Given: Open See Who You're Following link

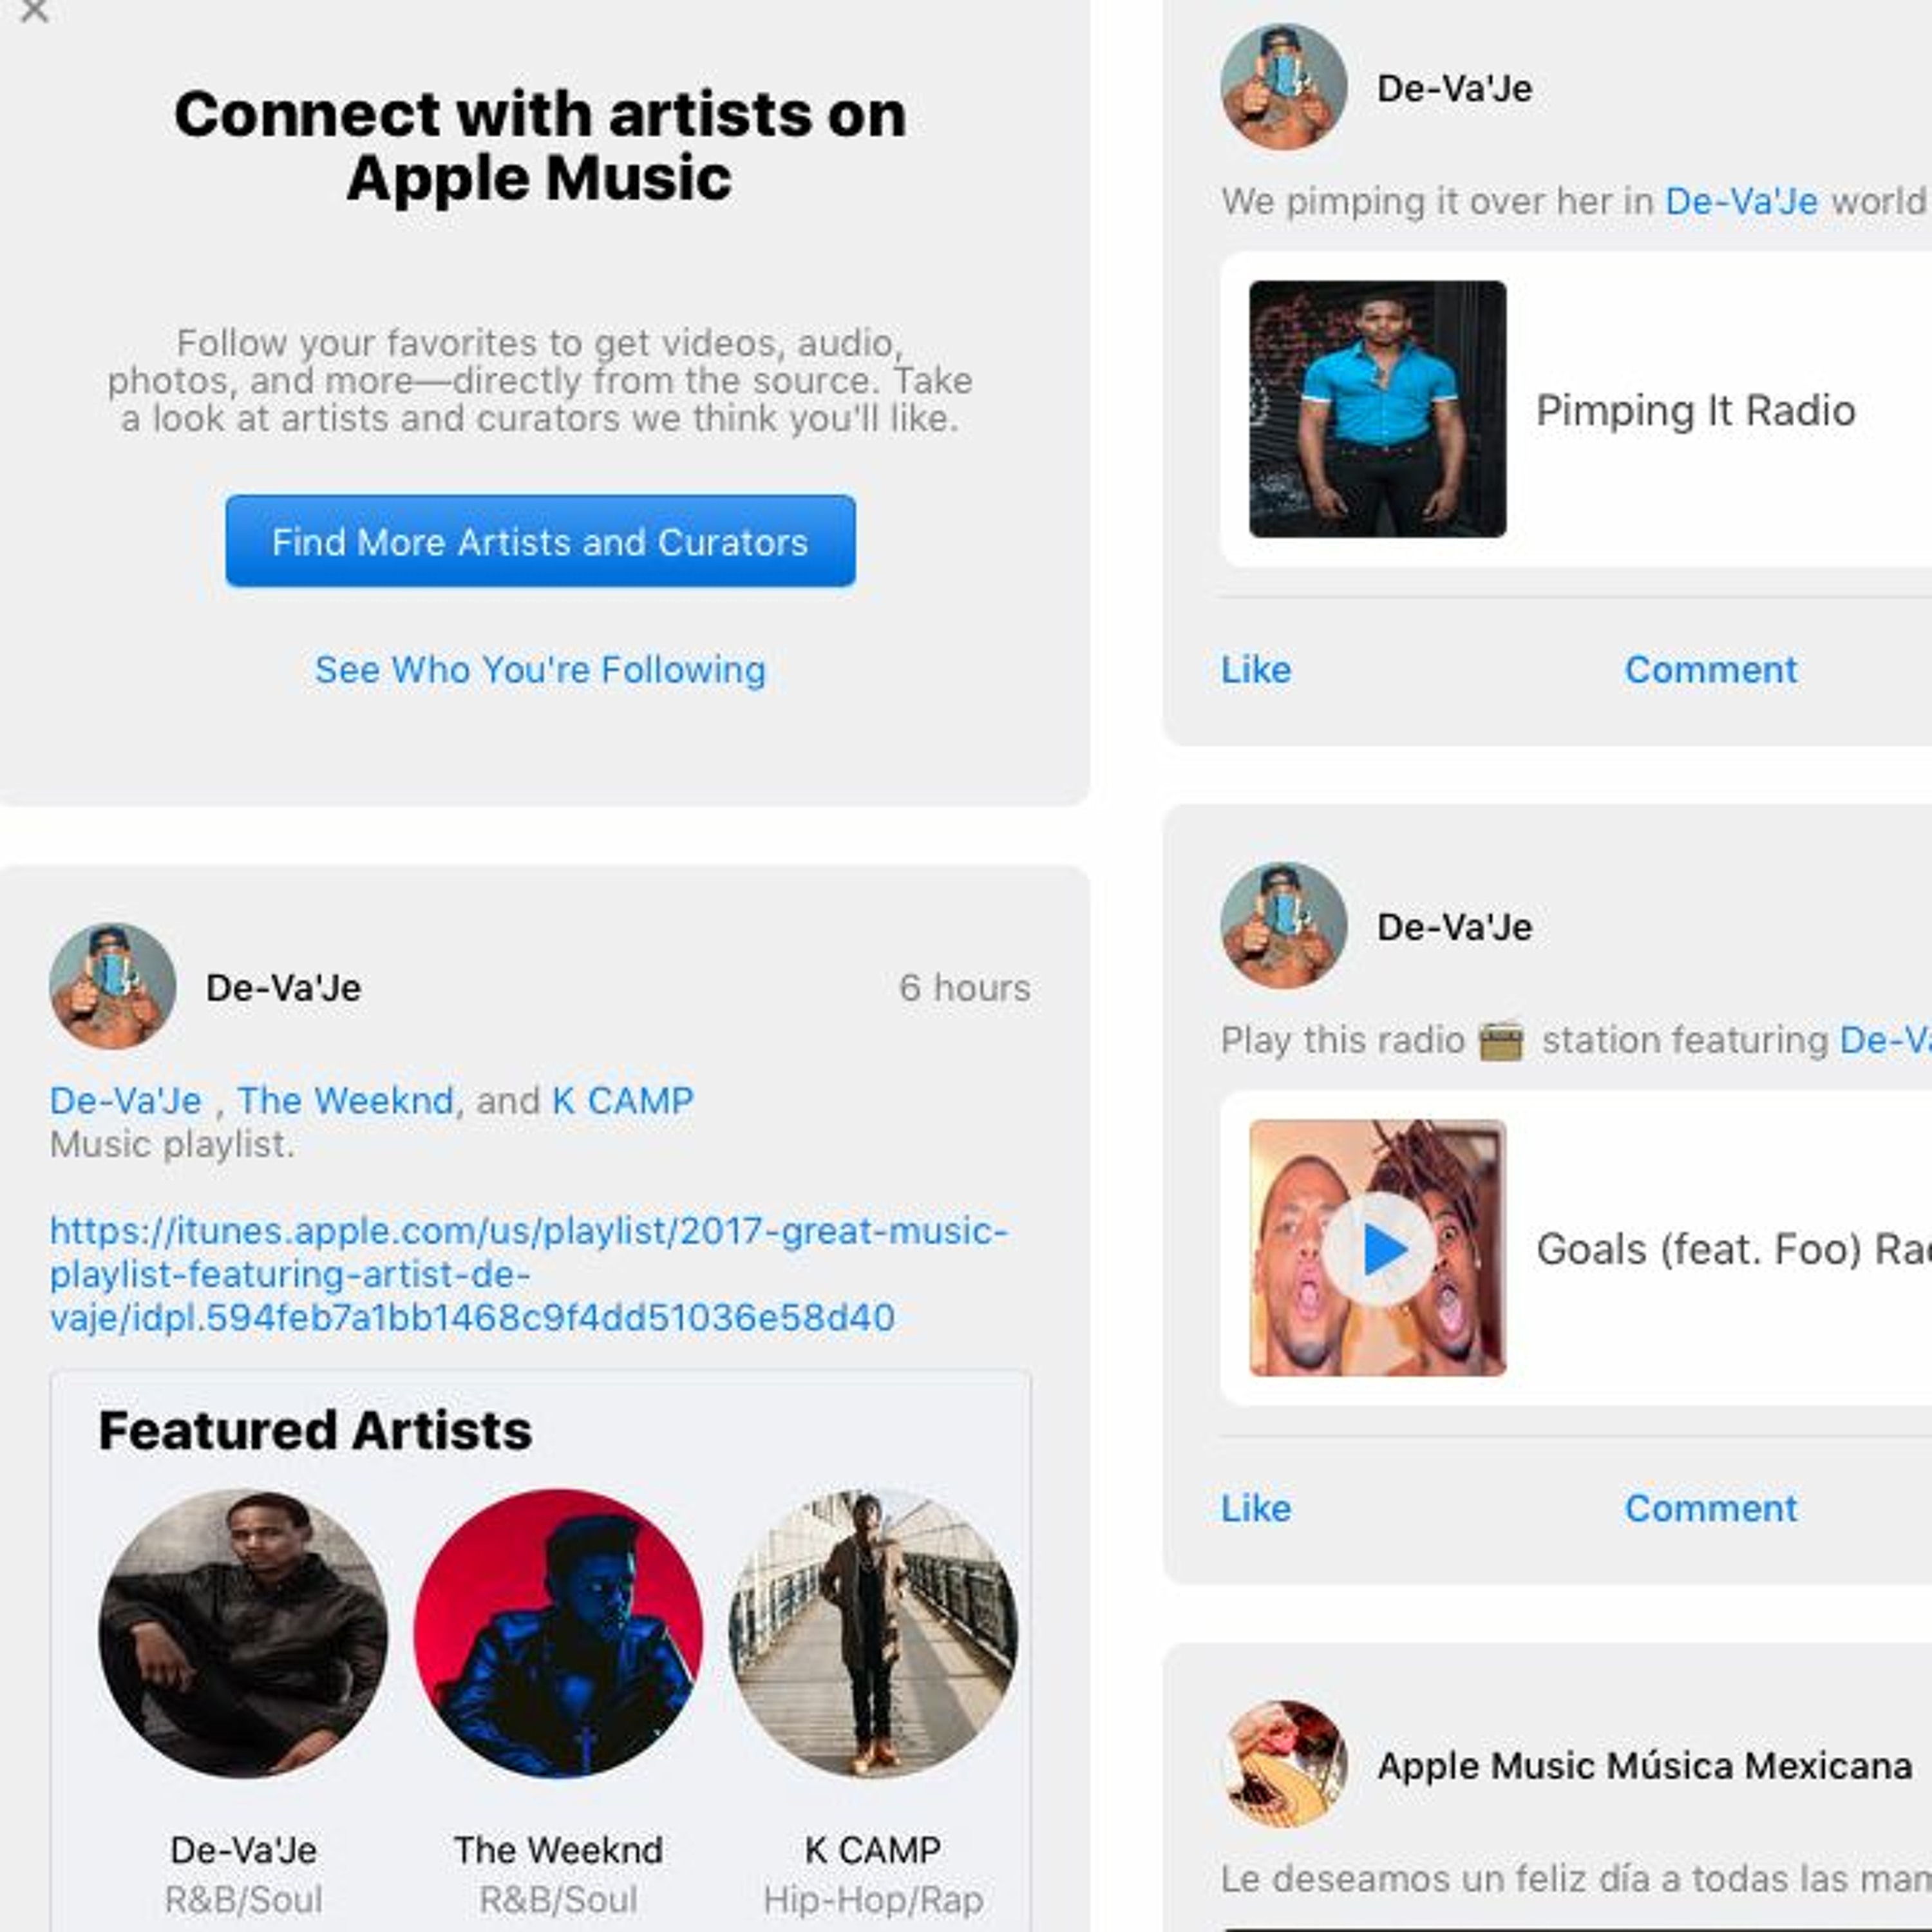Looking at the screenshot, I should click(540, 670).
